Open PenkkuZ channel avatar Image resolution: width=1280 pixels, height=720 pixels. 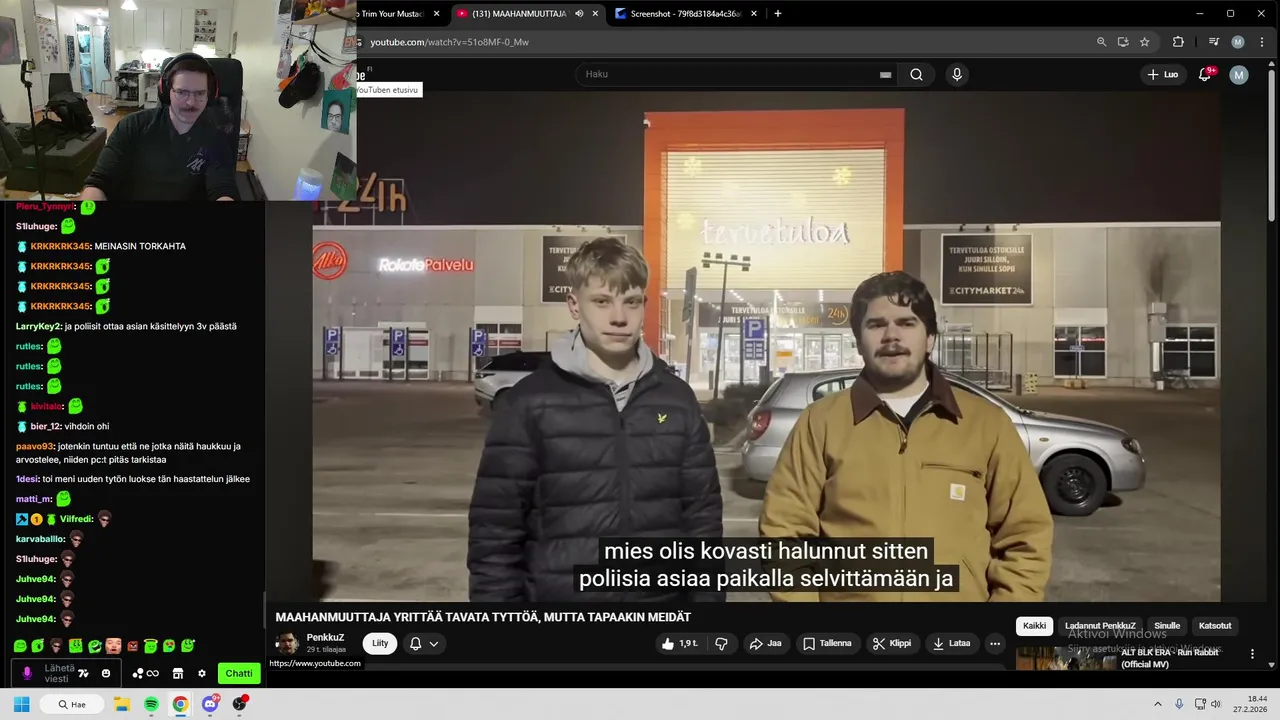coord(287,643)
